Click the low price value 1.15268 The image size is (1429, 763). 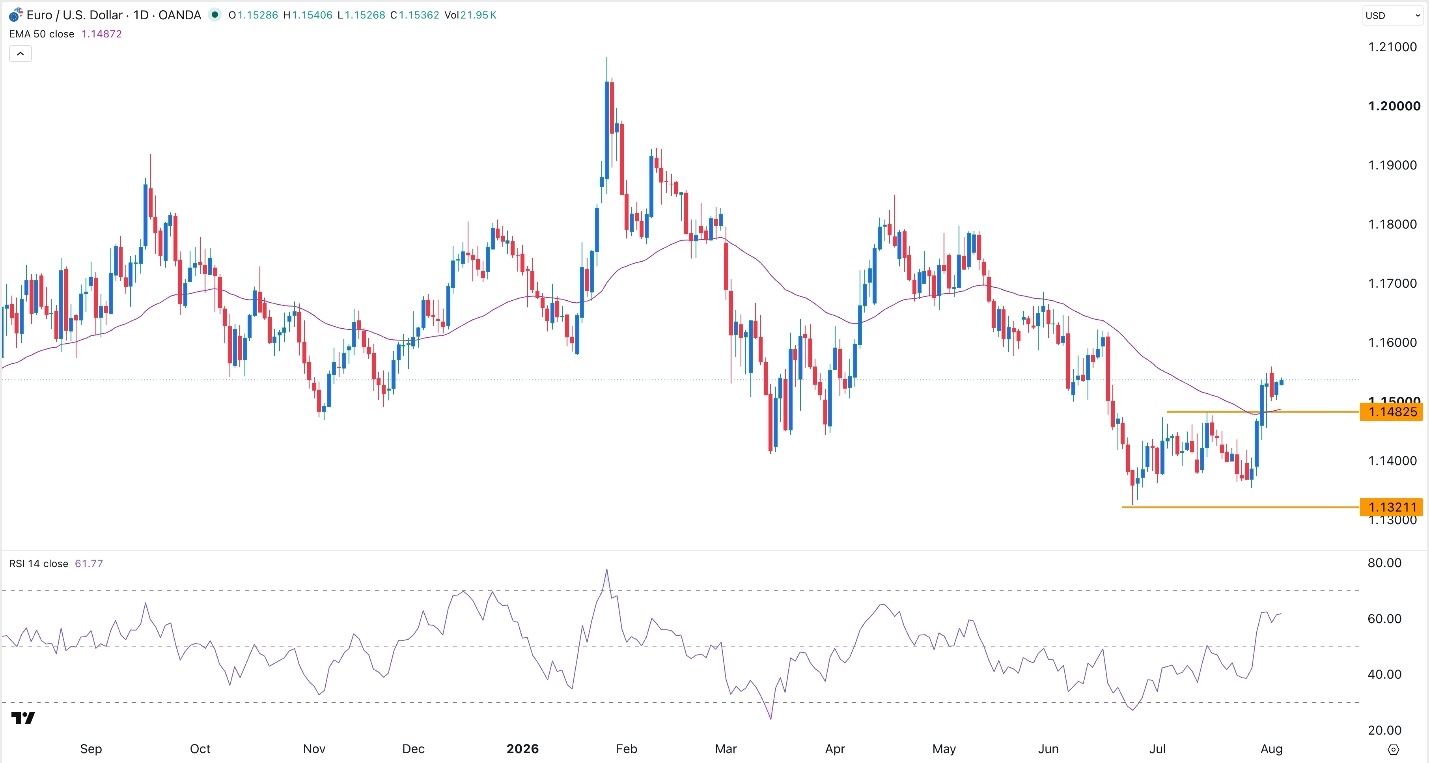coord(367,15)
